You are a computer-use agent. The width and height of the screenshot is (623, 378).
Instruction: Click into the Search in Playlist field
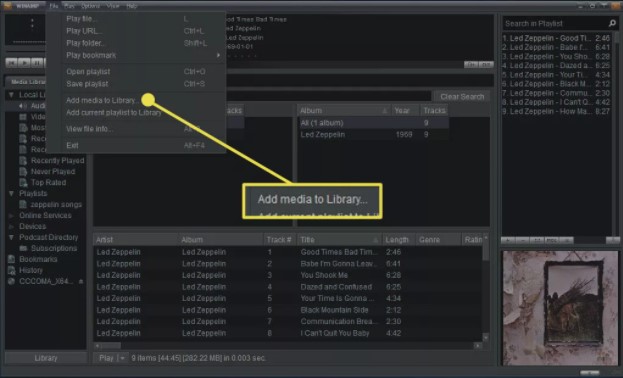click(555, 23)
